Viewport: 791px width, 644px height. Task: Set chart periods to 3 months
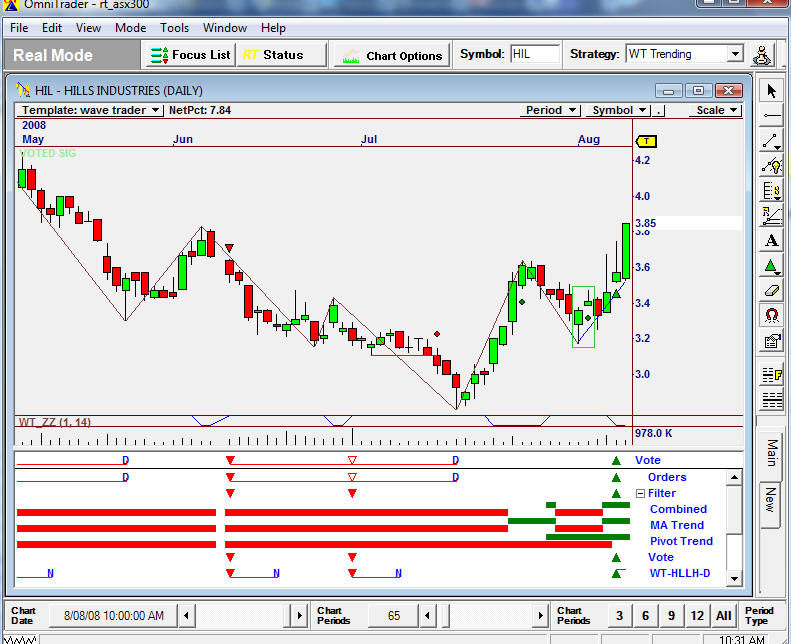(x=619, y=616)
